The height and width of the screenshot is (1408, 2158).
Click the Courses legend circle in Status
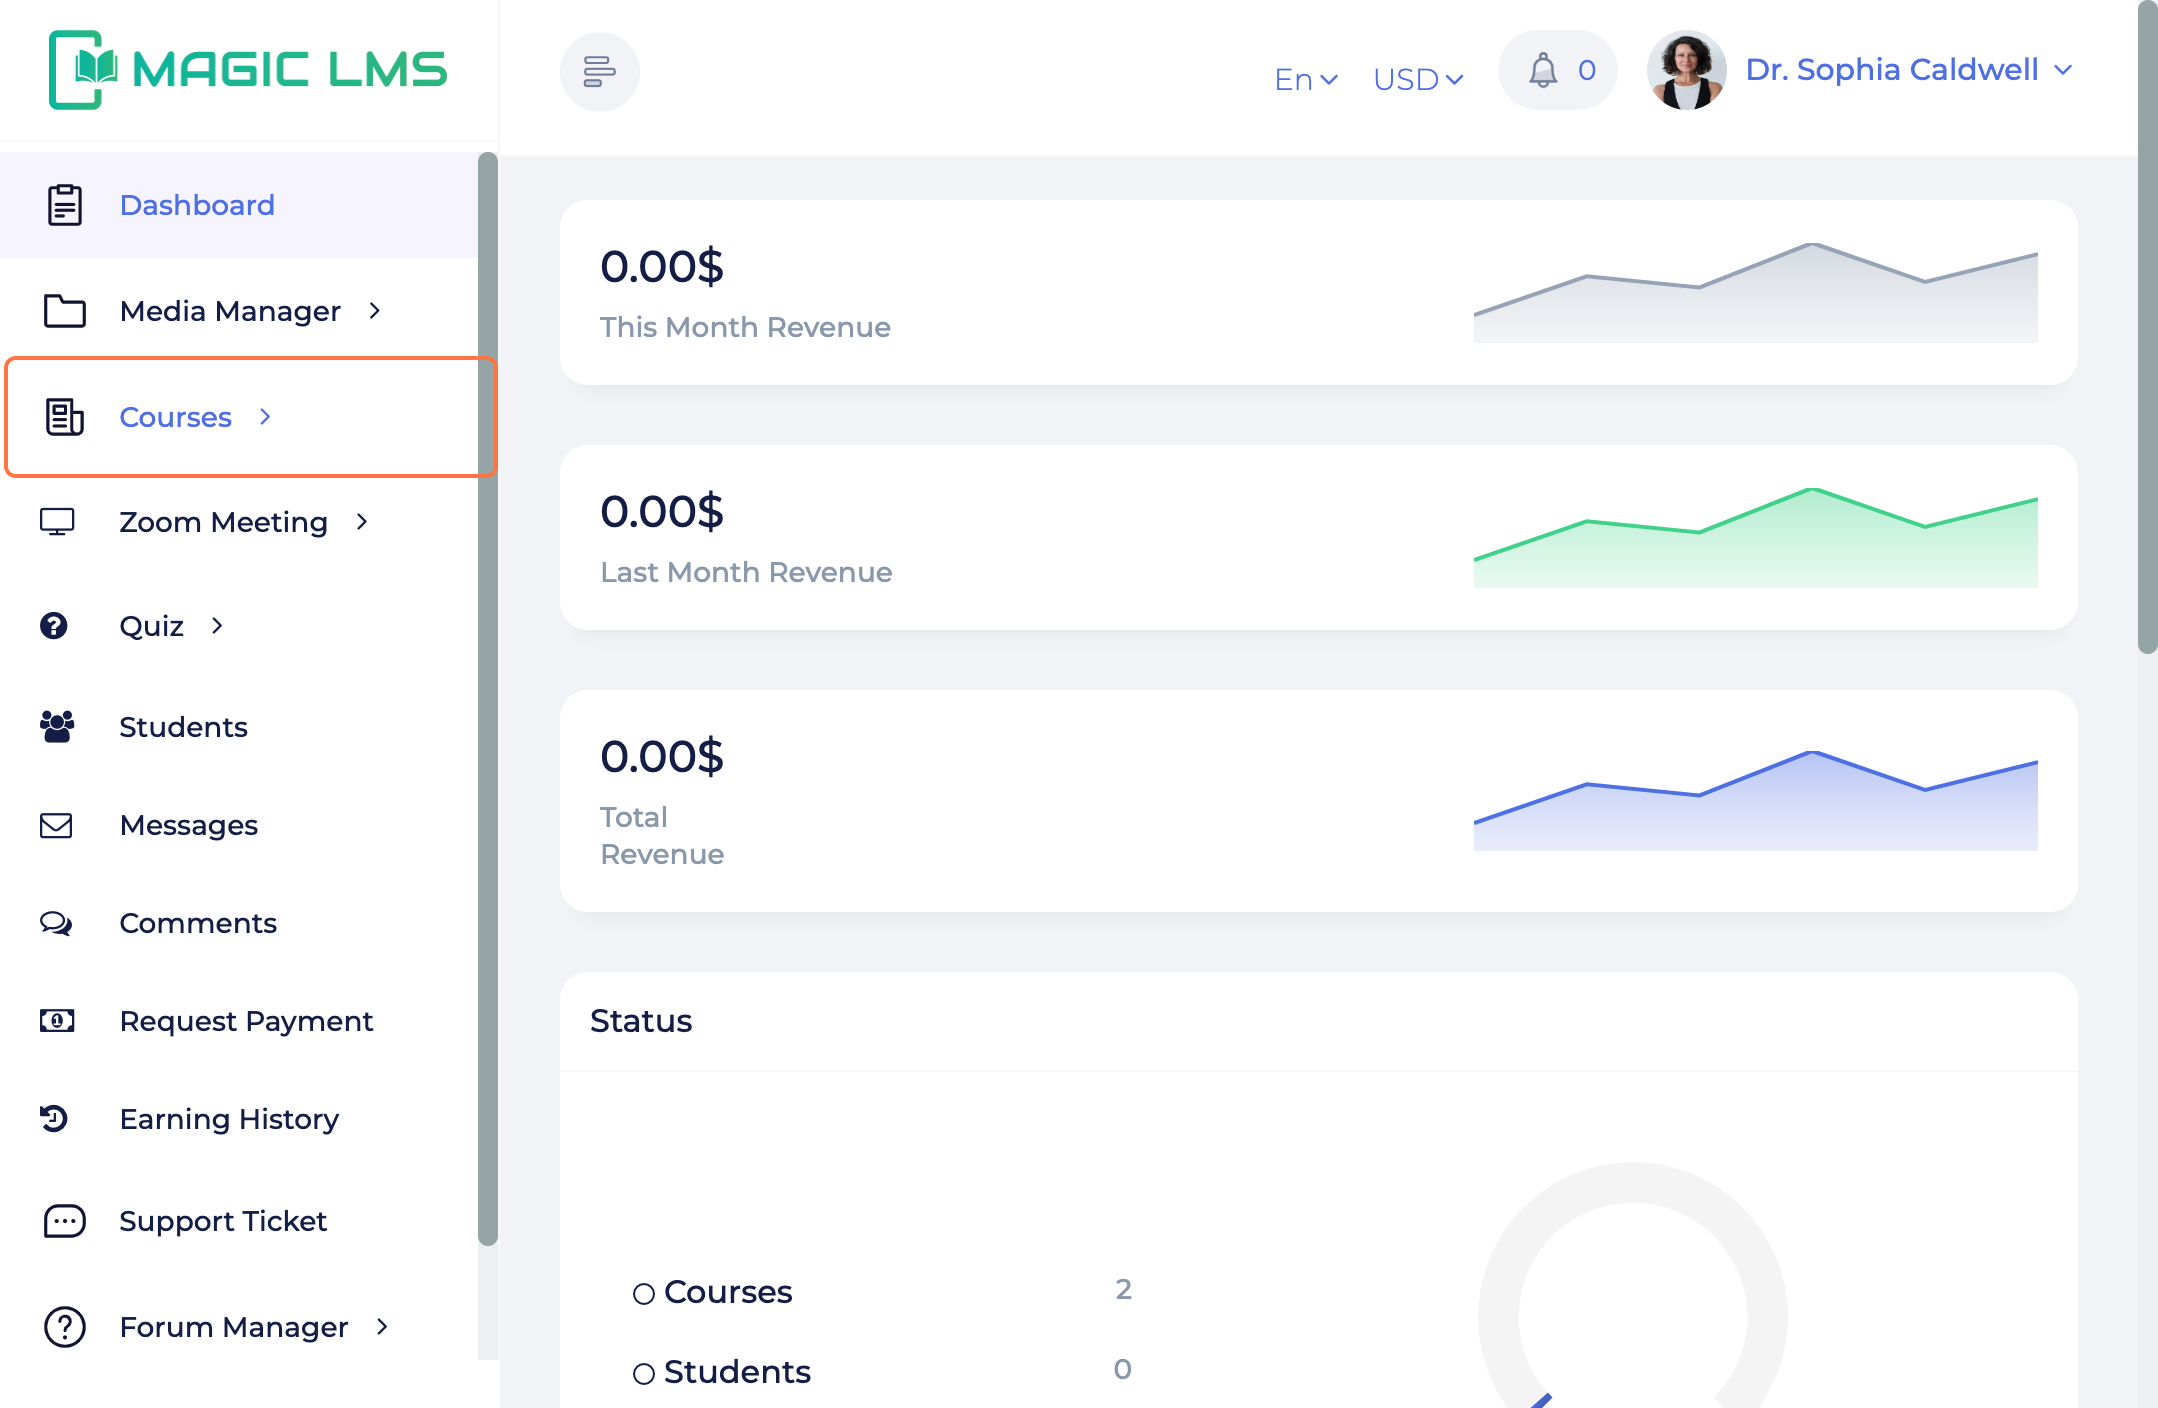point(644,1294)
